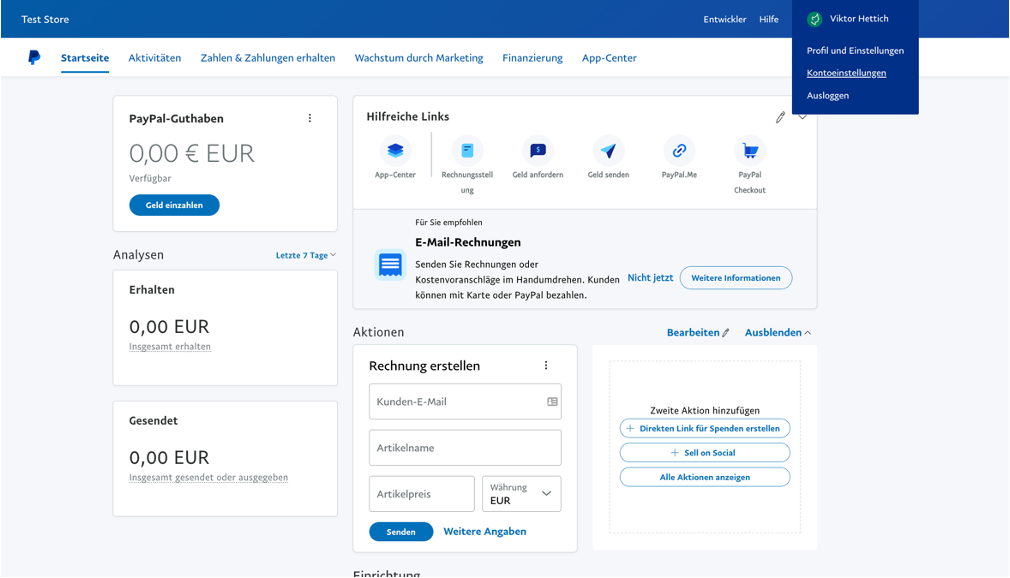Click the Sell on Social button
This screenshot has height=578, width=1010.
(705, 453)
